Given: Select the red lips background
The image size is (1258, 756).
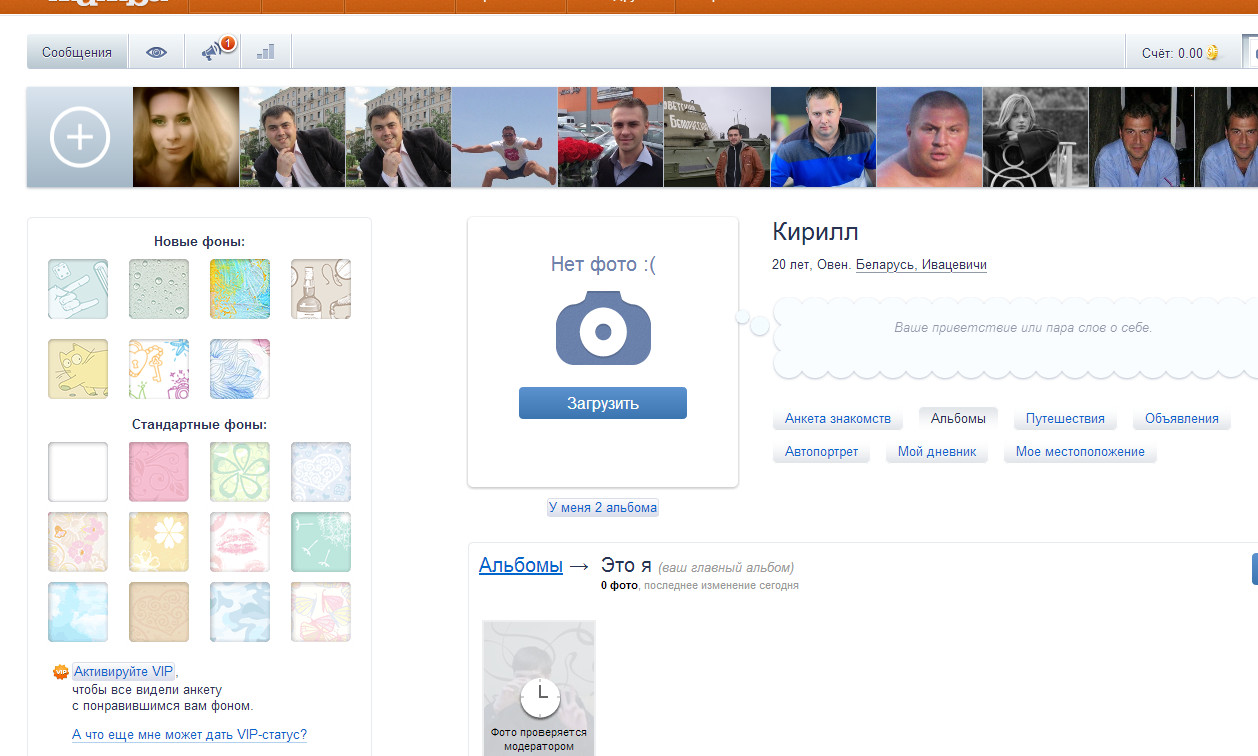Looking at the screenshot, I should [x=240, y=542].
